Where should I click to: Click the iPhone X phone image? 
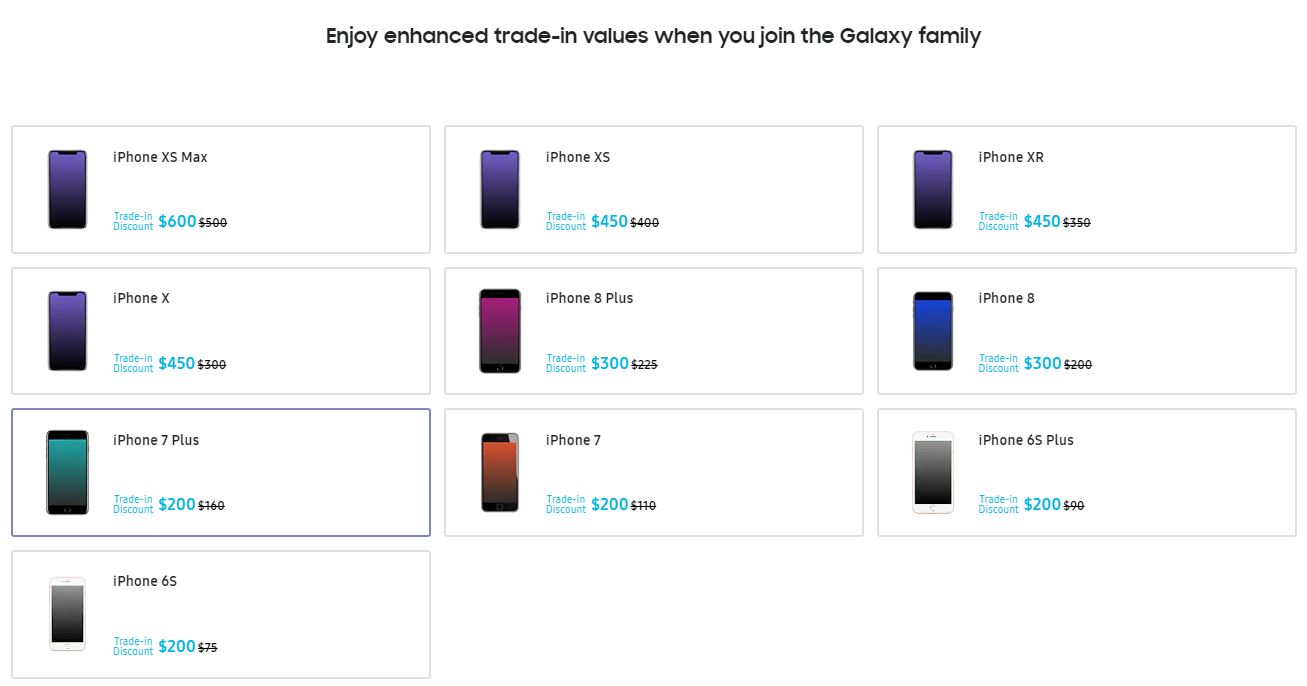68,331
